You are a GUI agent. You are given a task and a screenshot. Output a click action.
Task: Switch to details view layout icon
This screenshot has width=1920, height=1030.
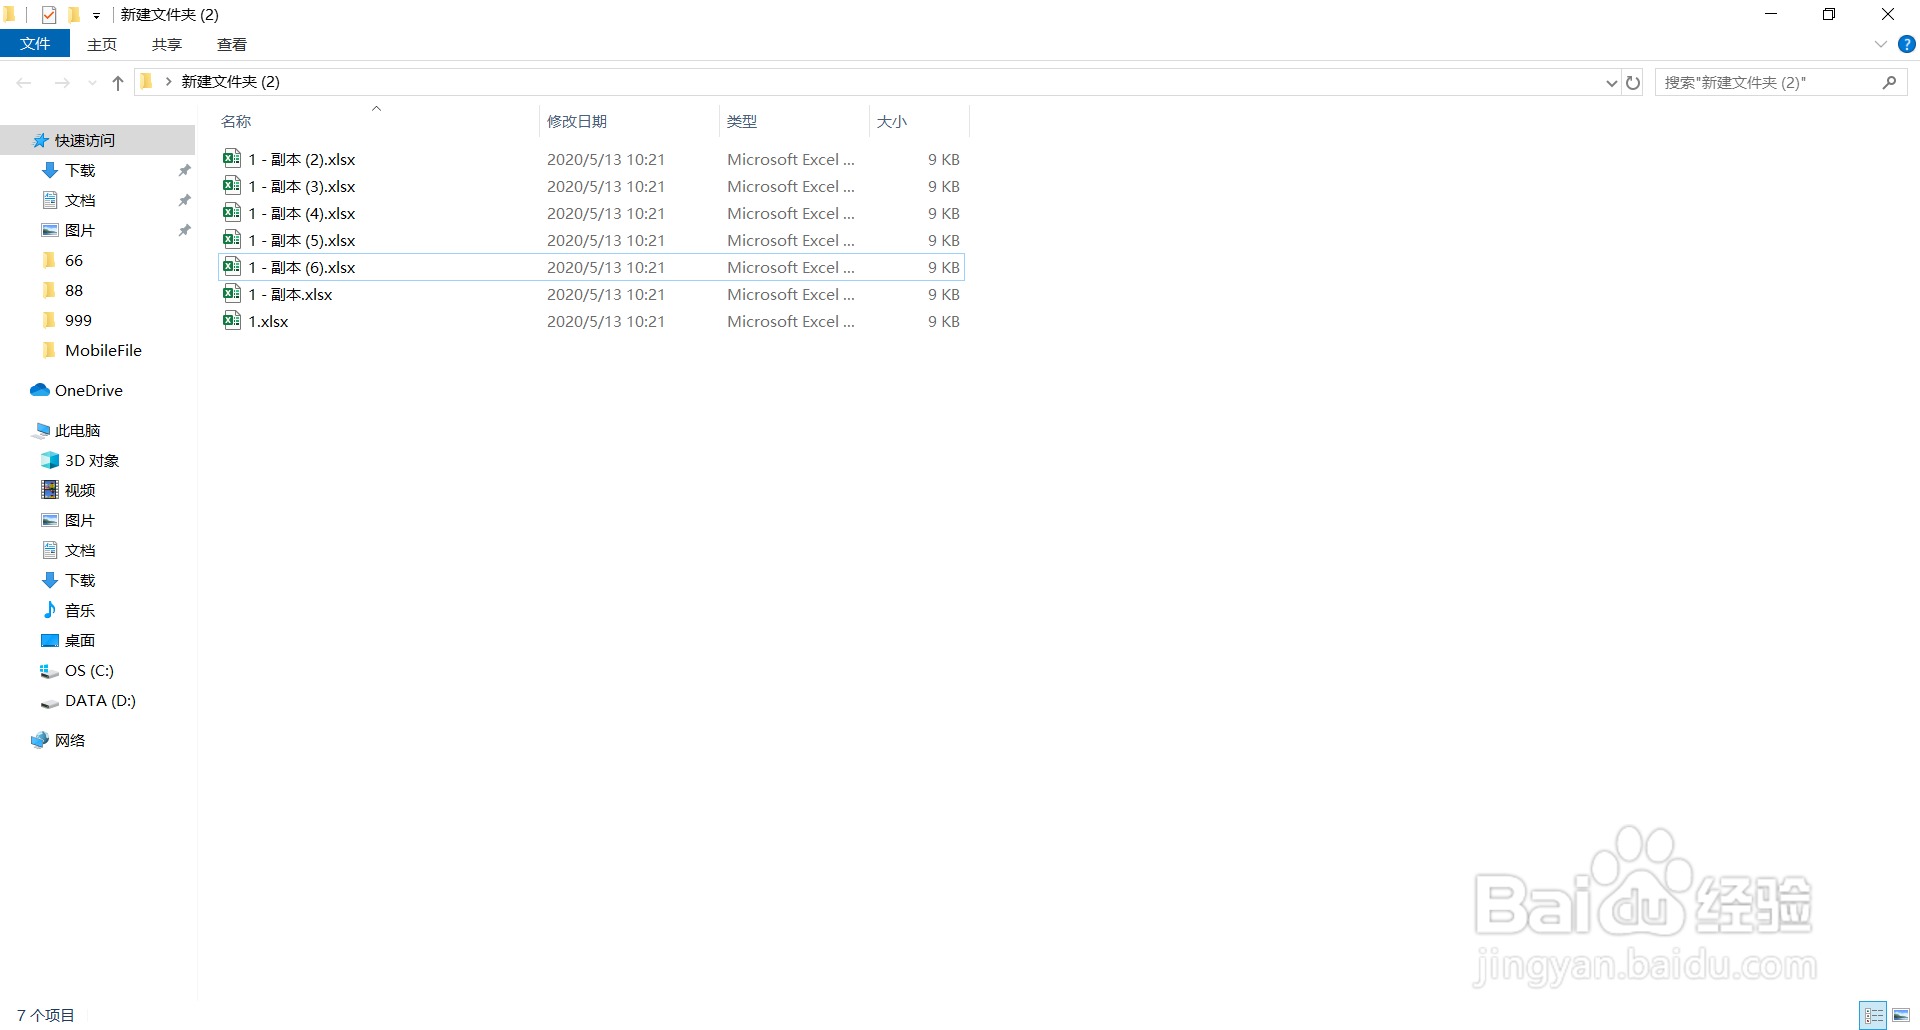coord(1873,1015)
